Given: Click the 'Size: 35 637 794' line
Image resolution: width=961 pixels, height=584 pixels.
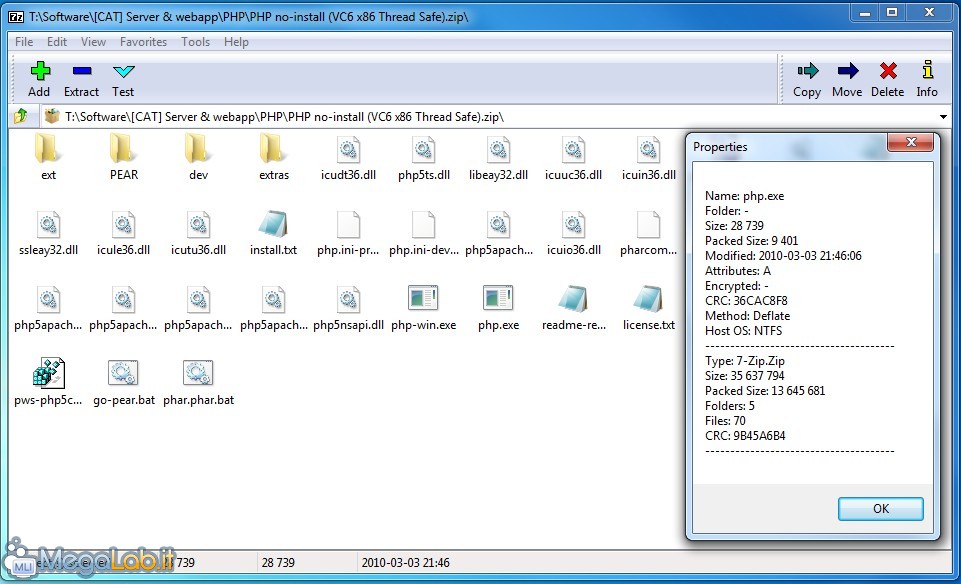Looking at the screenshot, I should (x=745, y=376).
